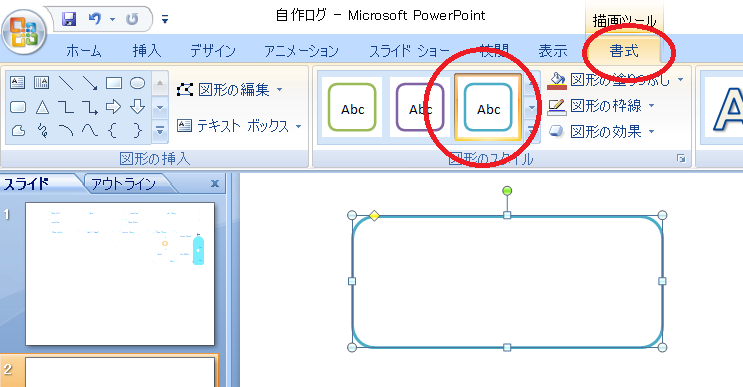
Task: Apply the green outline Abc shape style
Action: click(352, 107)
